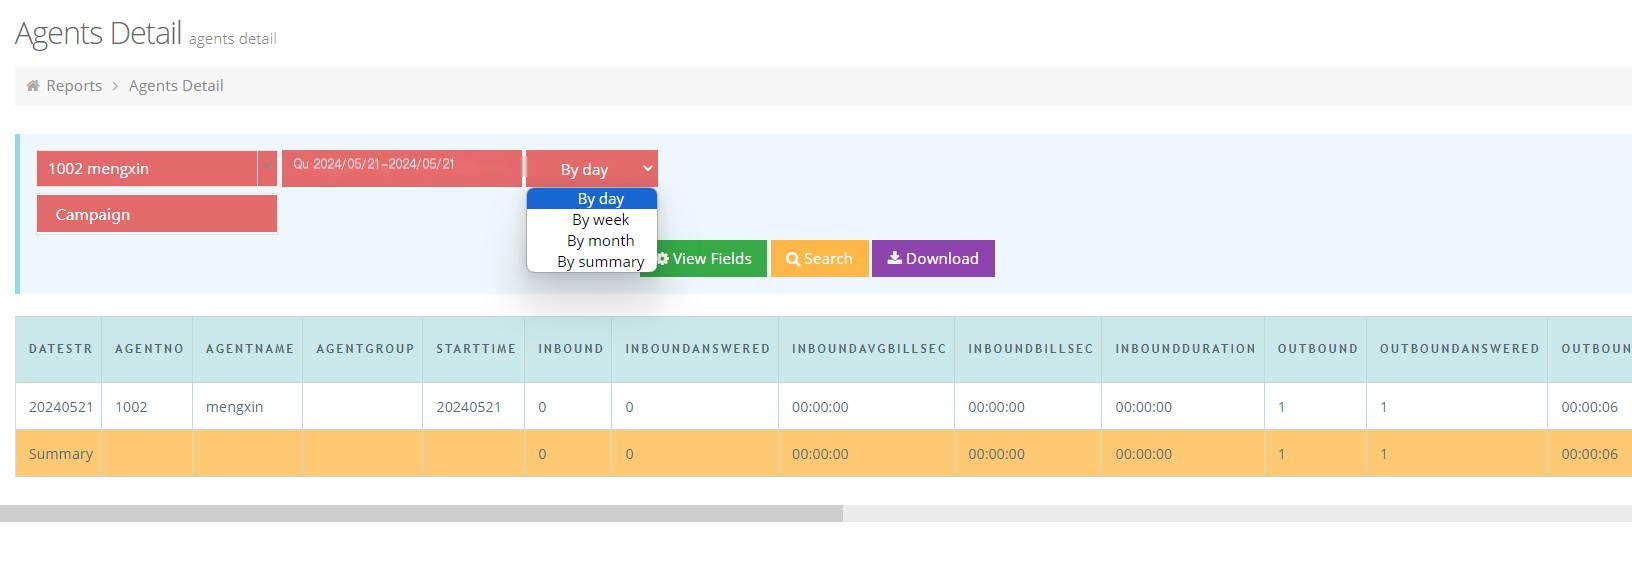1632x579 pixels.
Task: Choose By week from the list
Action: click(600, 220)
